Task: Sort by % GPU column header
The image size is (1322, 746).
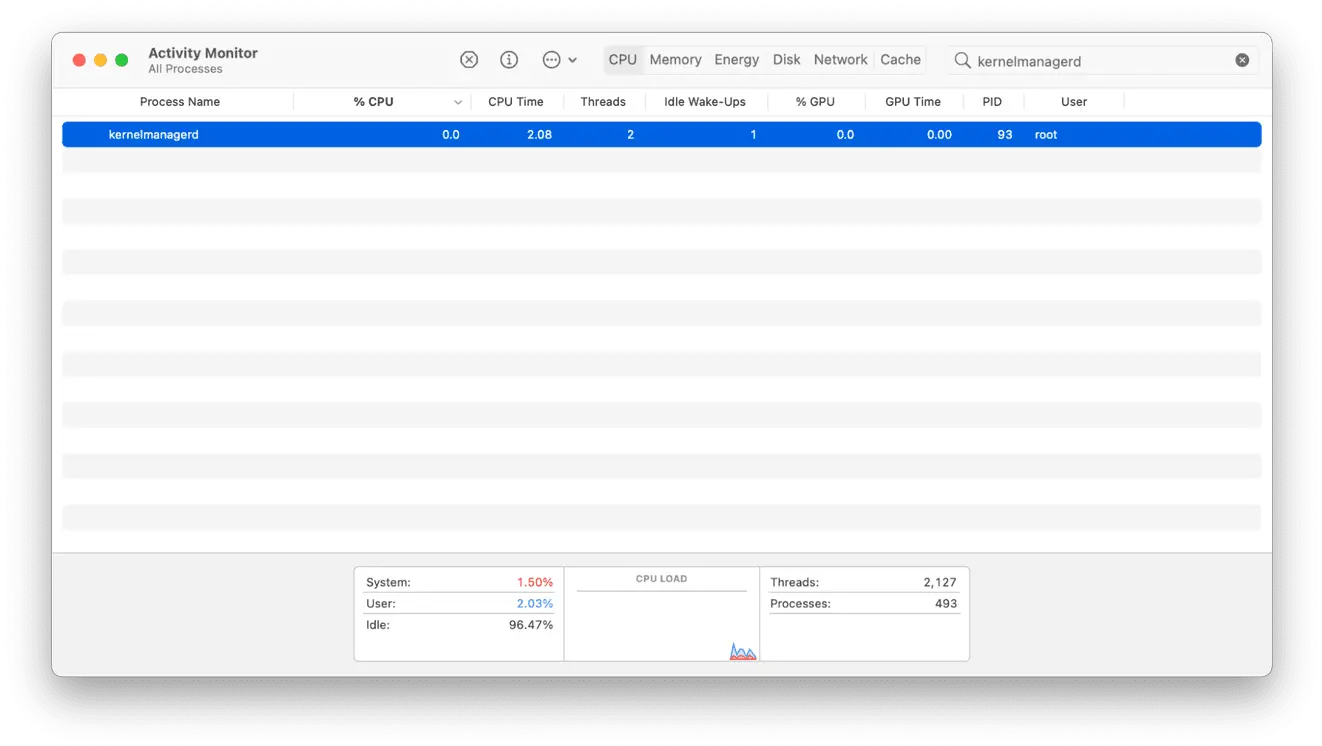Action: click(815, 102)
